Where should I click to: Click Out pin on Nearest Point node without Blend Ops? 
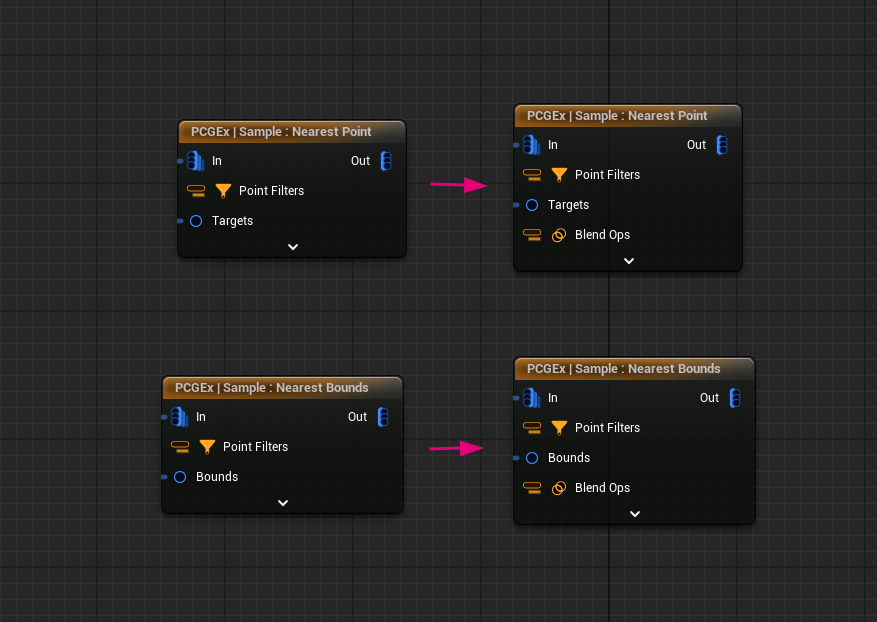tap(386, 161)
